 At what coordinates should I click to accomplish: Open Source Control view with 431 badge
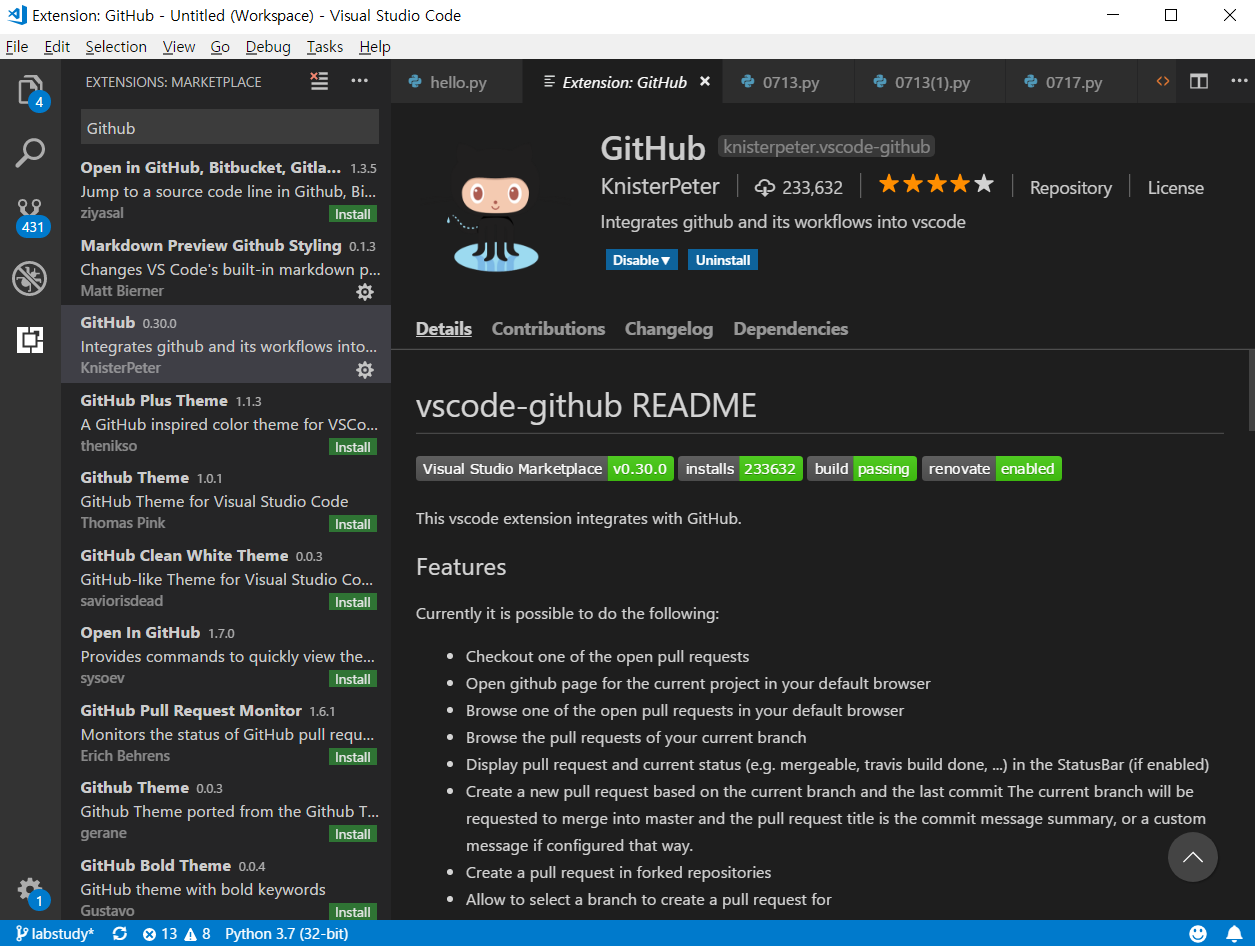30,216
